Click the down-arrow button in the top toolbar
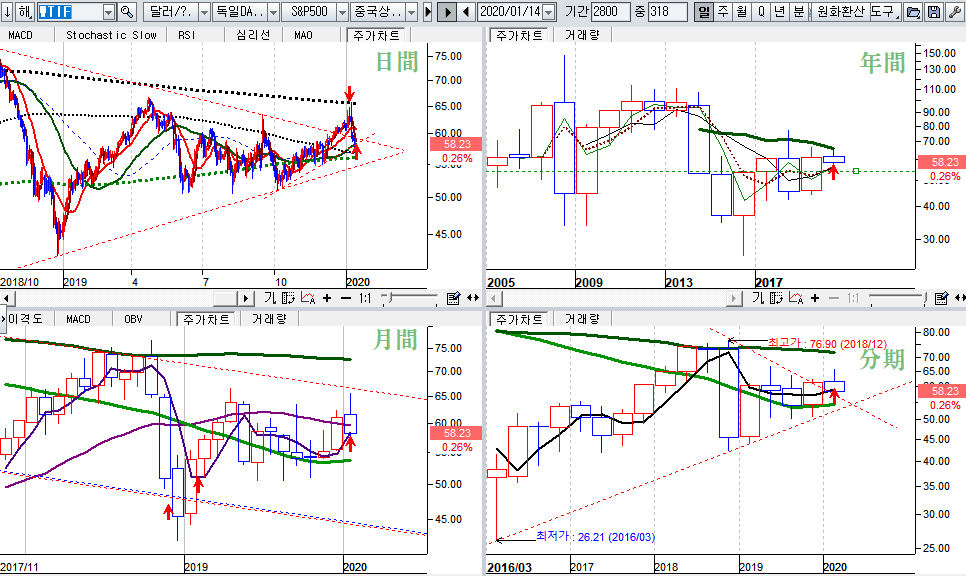Image resolution: width=966 pixels, height=576 pixels. tap(7, 11)
